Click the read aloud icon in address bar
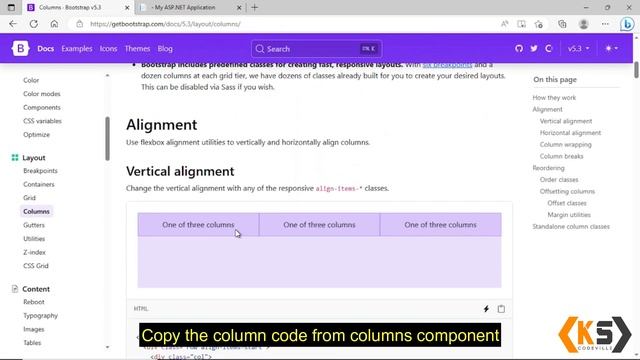This screenshot has width=640, height=360. coord(504,24)
